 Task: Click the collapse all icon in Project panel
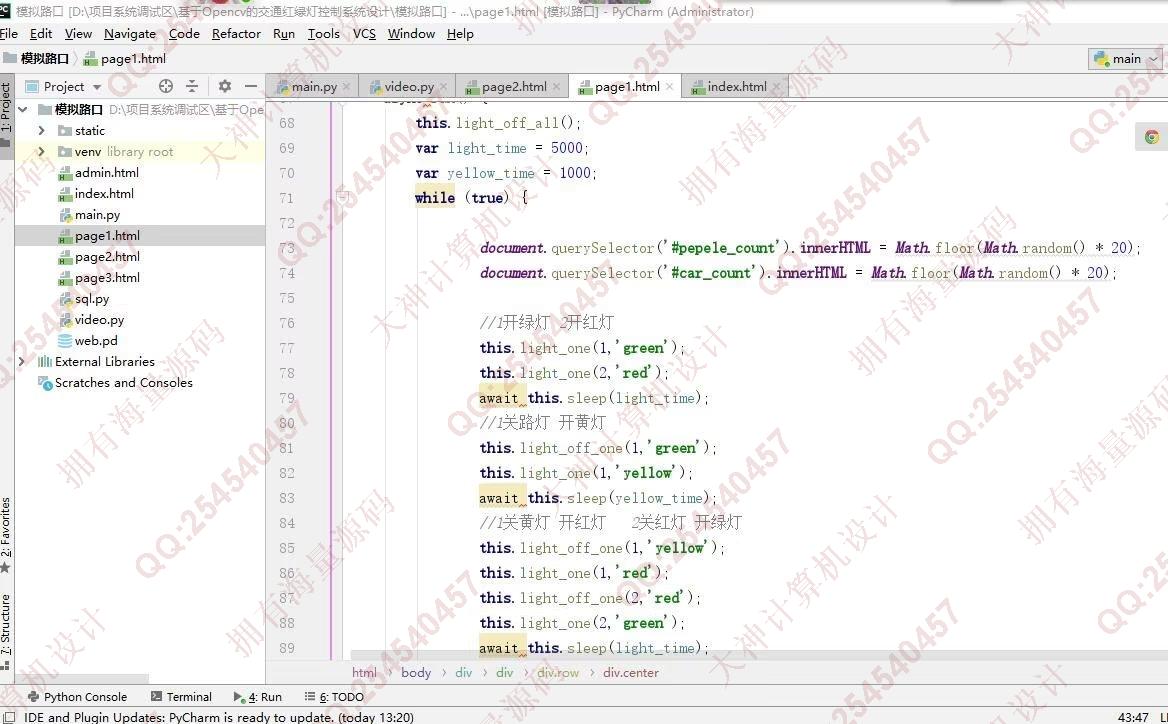pos(191,86)
